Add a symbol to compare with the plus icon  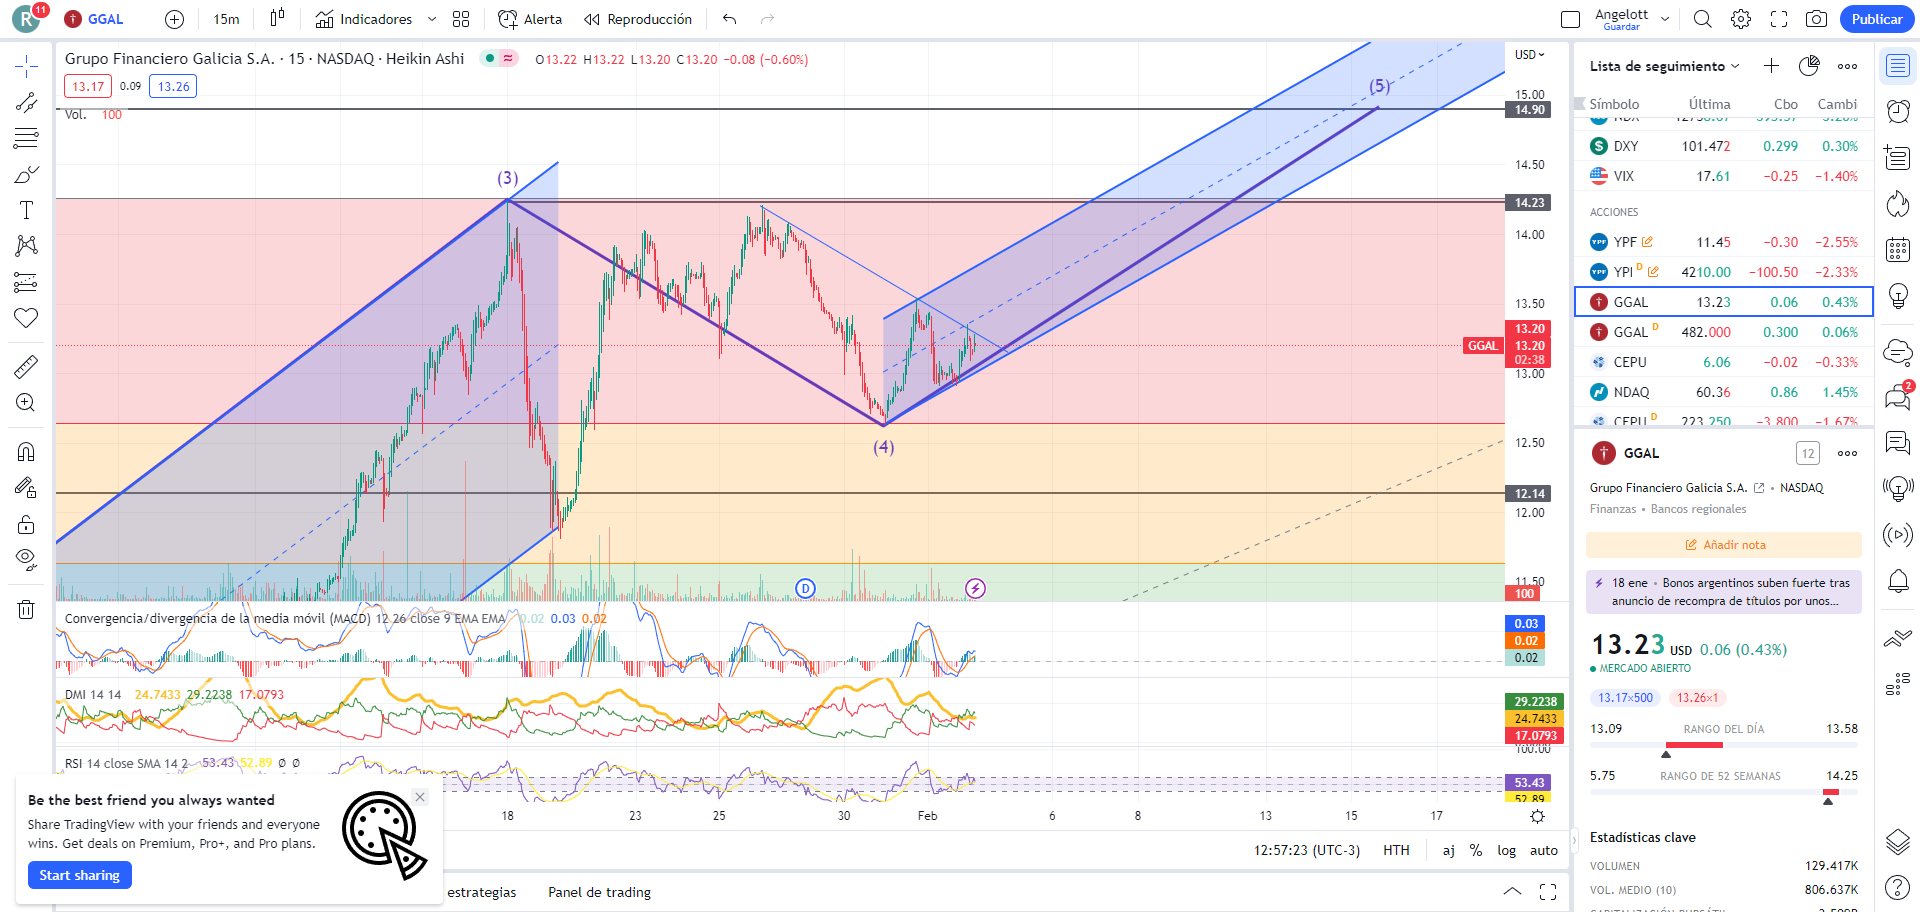coord(174,19)
